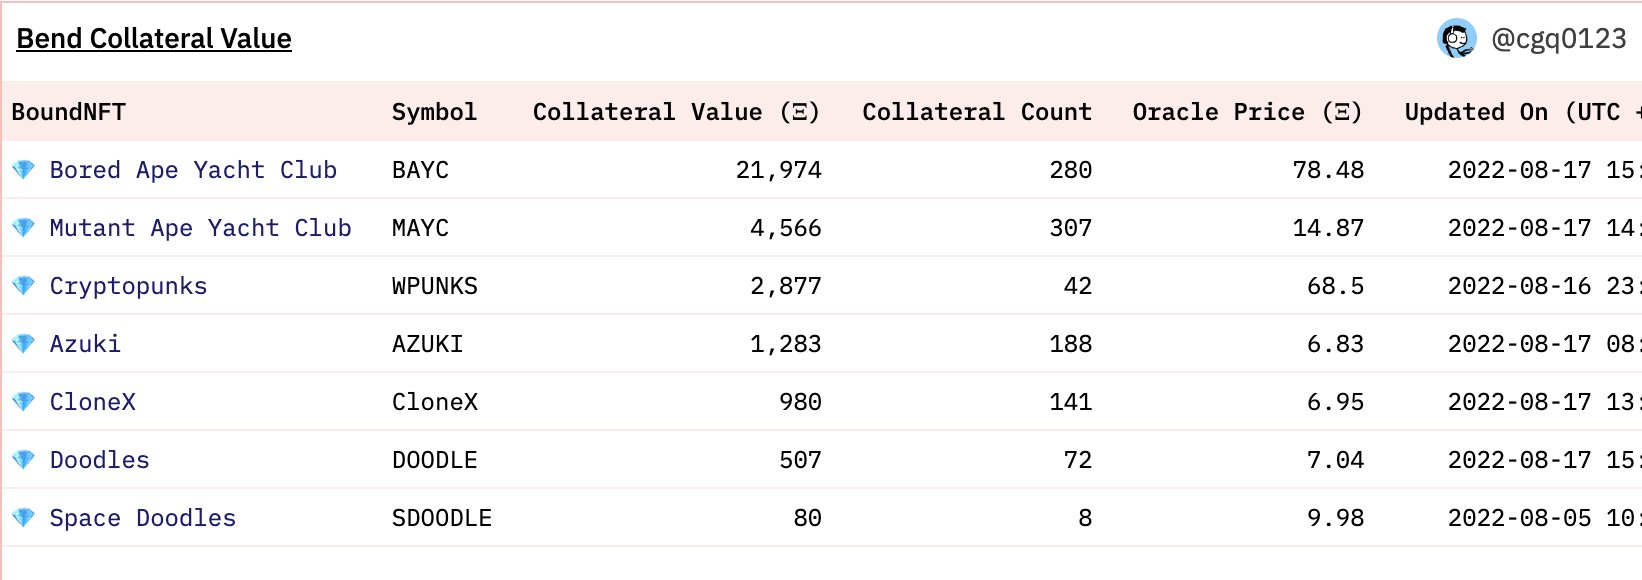1642x580 pixels.
Task: Click the diamond icon beside Mutant Ape Yacht Club
Action: point(23,228)
